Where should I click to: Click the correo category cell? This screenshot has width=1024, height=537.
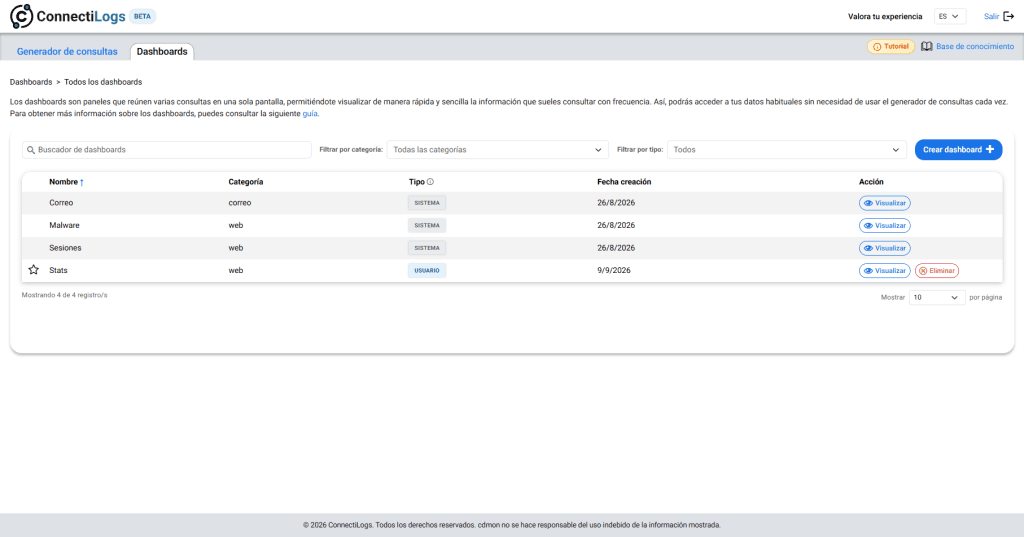tap(240, 203)
